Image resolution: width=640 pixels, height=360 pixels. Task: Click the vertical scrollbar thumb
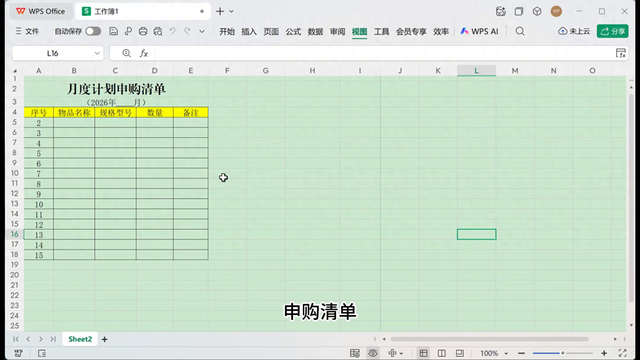tap(631, 198)
